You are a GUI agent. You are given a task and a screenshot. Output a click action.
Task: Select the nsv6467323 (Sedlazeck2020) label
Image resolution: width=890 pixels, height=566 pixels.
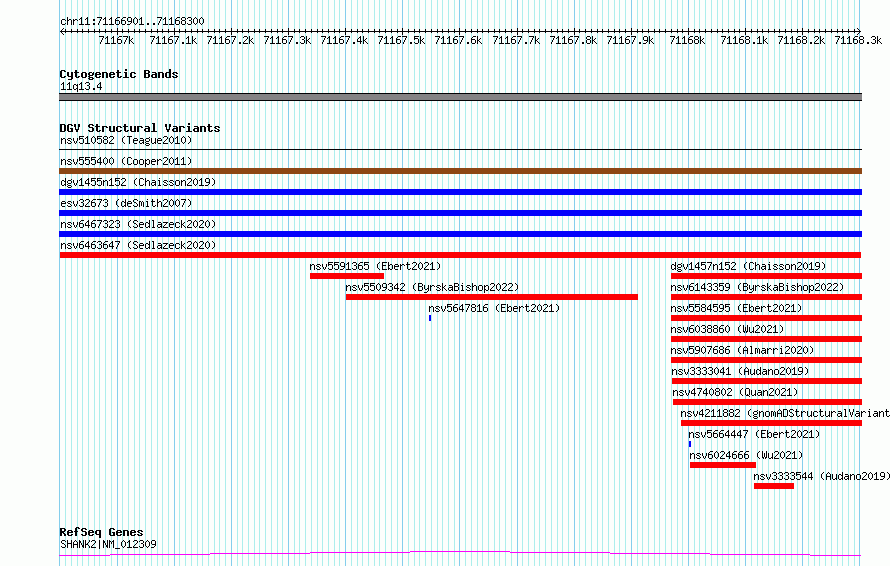pos(138,224)
